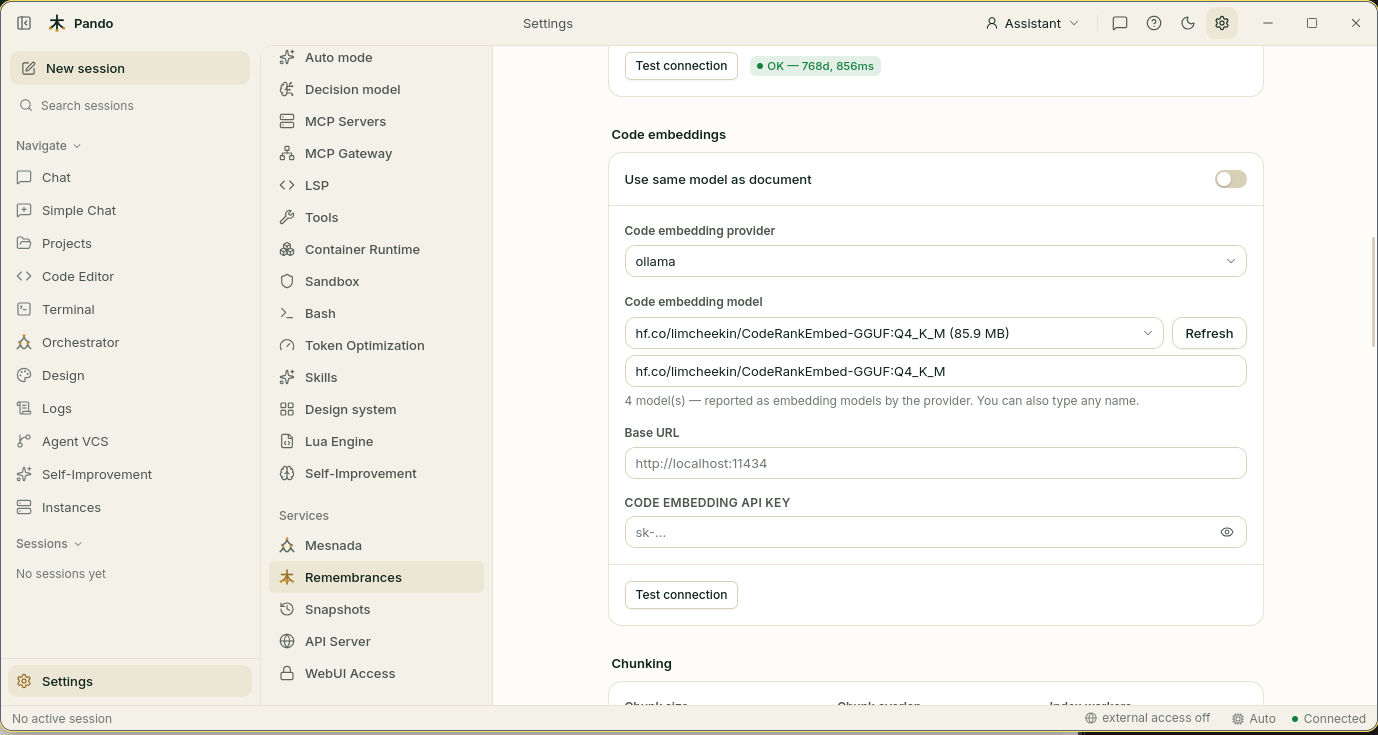Open the chat bubble icon in title bar
Image resolution: width=1378 pixels, height=735 pixels.
1120,23
